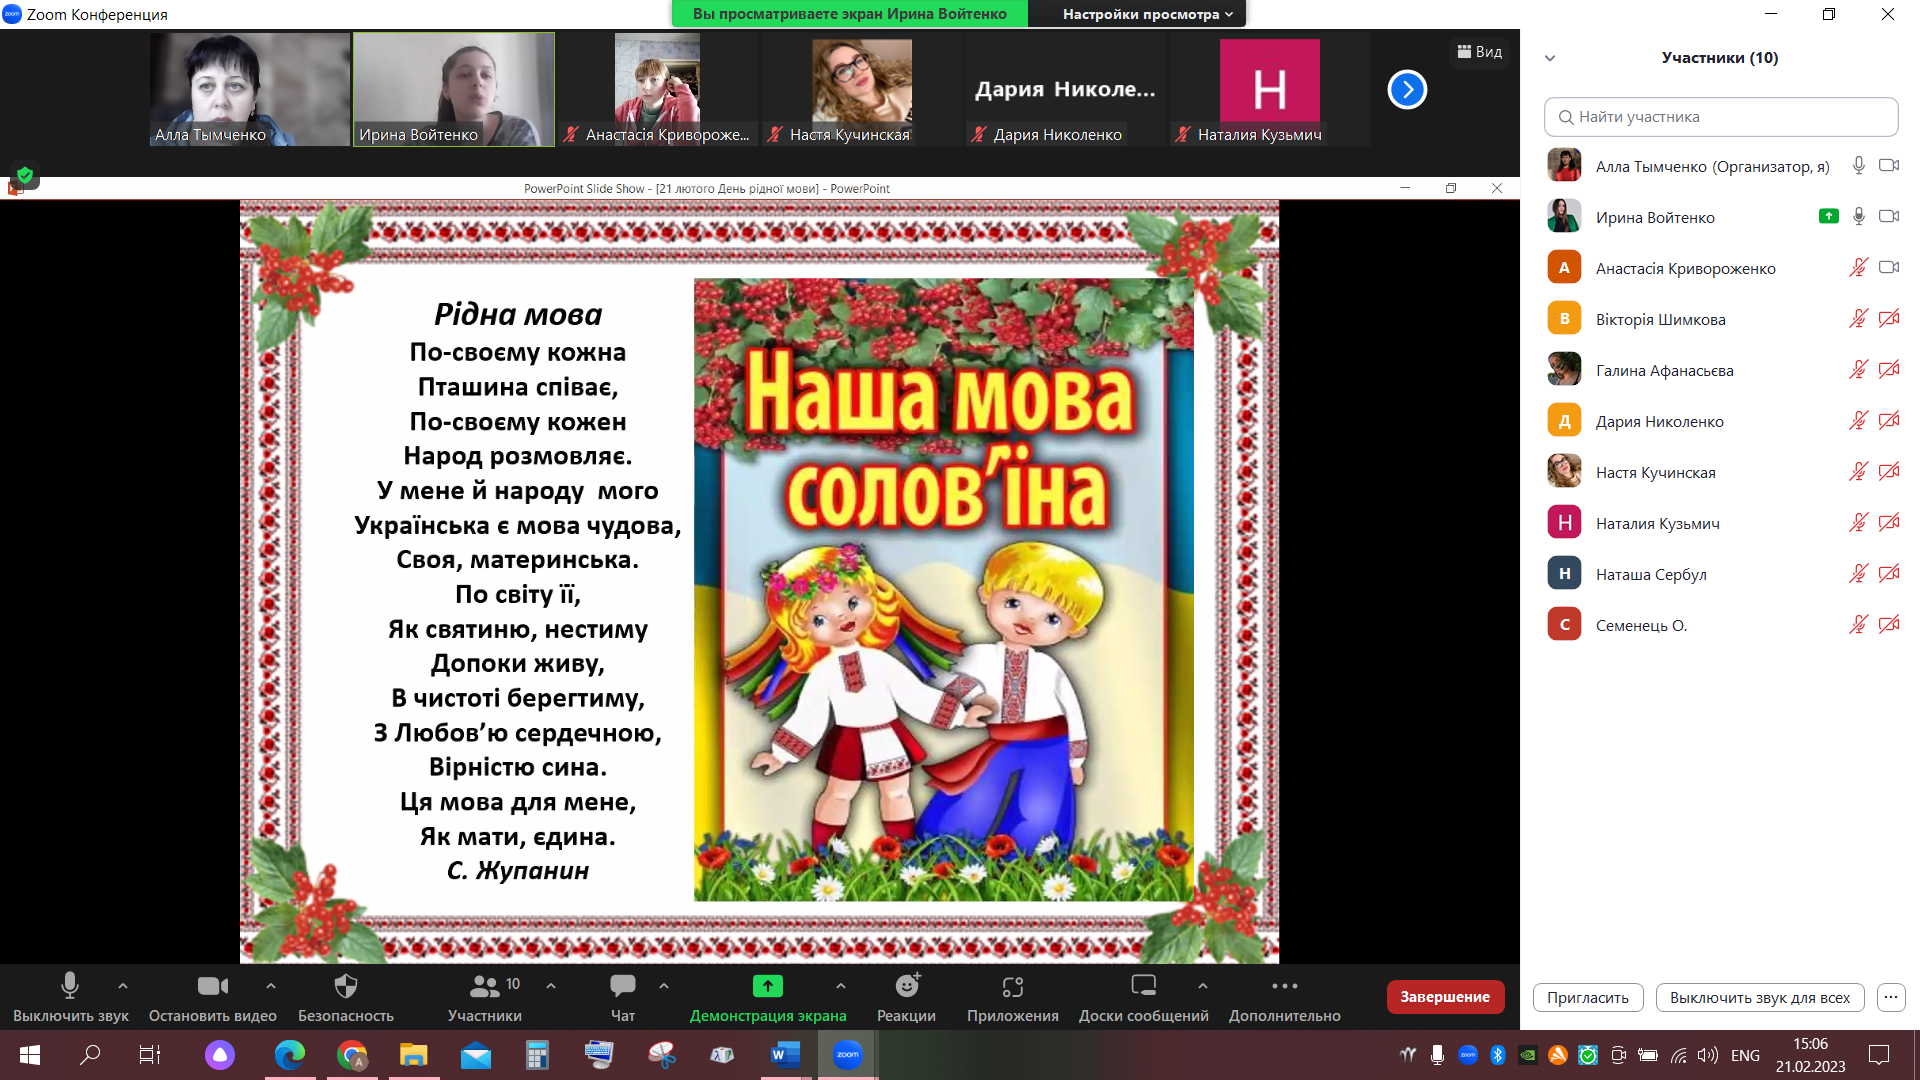Expand audio options arrow next to the microphone
Screen dimensions: 1920x1080
pos(123,986)
